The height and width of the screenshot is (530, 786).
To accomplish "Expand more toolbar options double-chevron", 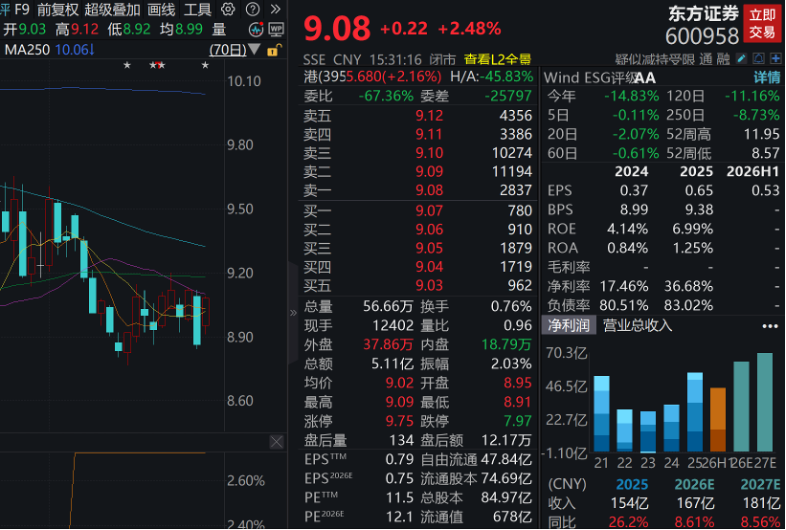I will pos(275,9).
